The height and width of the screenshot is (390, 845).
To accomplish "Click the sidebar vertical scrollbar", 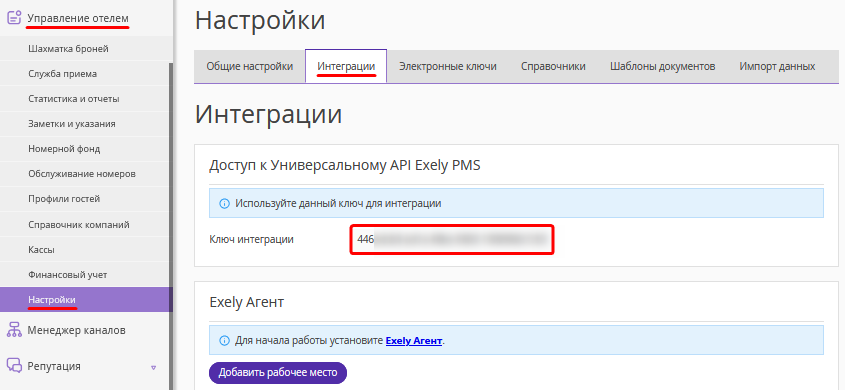I will [171, 226].
